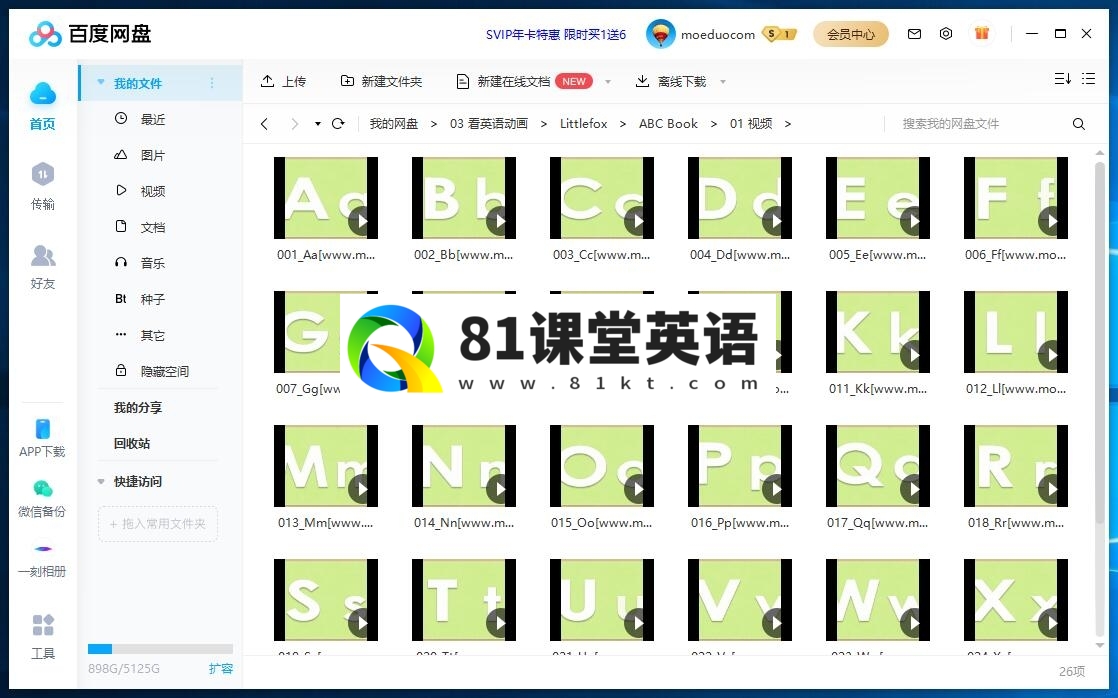This screenshot has height=698, width=1118.
Task: Click the scrollbar down arrow
Action: (1099, 645)
